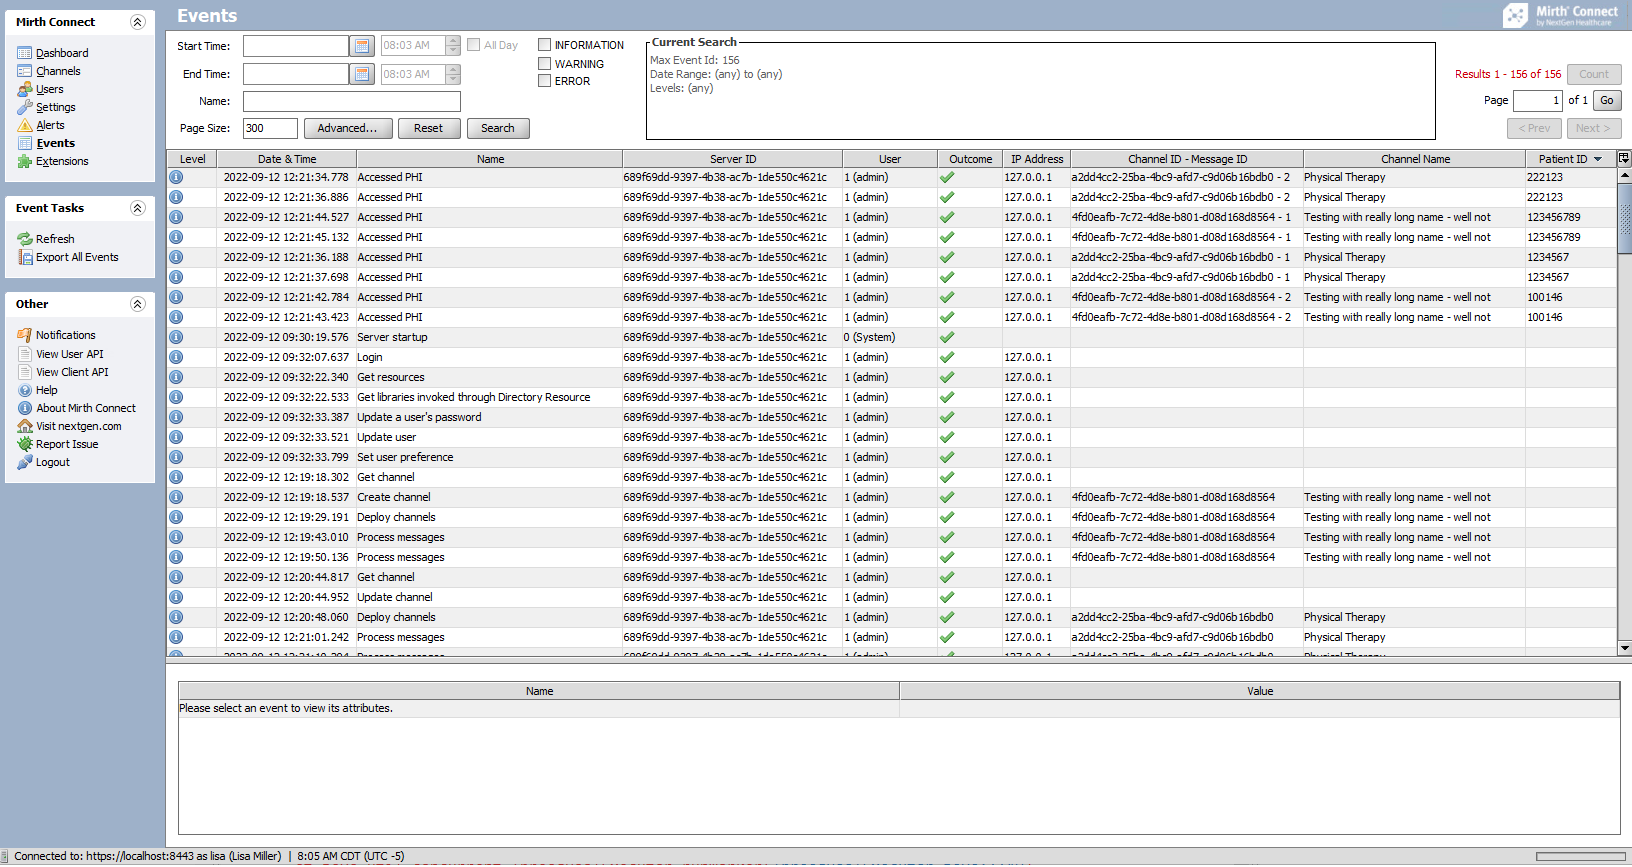Open the Patient ID column dropdown arrow
Image resolution: width=1632 pixels, height=867 pixels.
click(1597, 159)
